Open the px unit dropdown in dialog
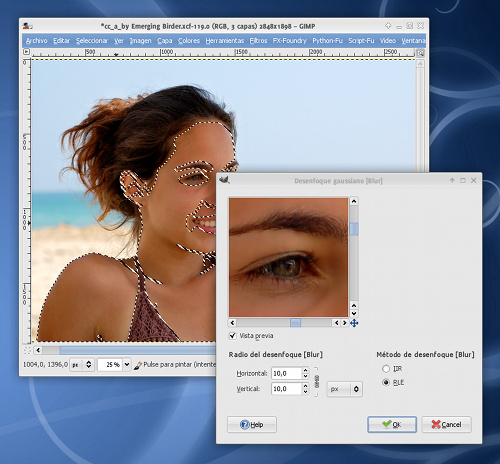Image resolution: width=500 pixels, height=464 pixels. coord(344,389)
